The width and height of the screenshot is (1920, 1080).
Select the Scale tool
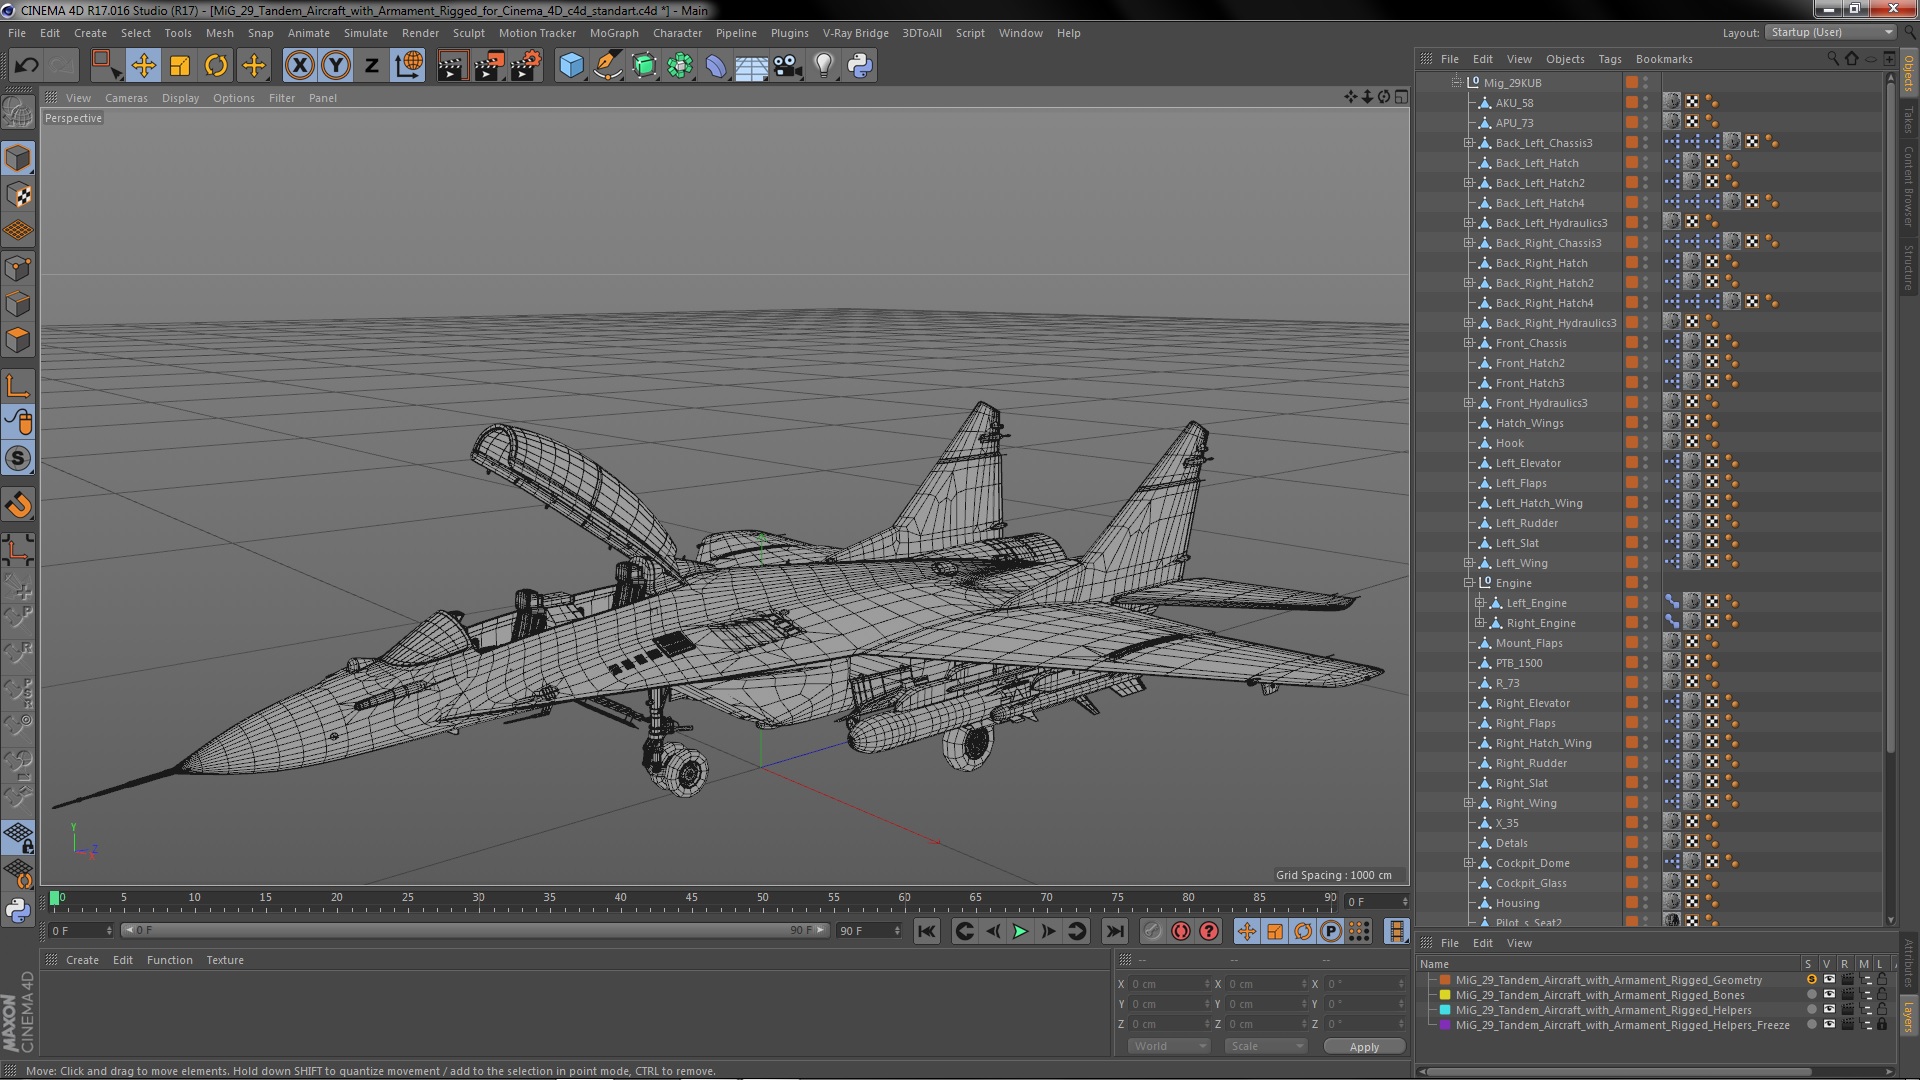point(180,66)
